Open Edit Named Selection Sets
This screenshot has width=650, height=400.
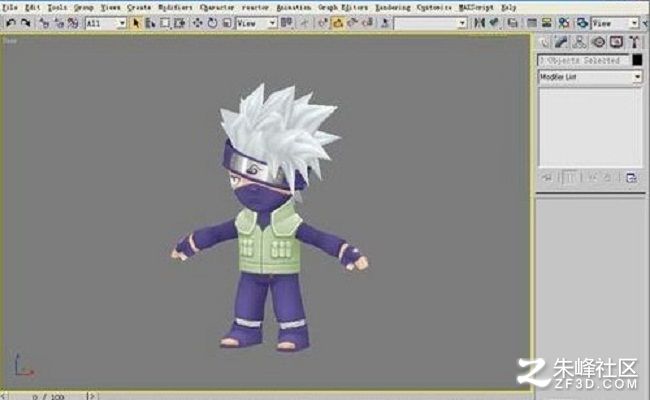pos(385,23)
